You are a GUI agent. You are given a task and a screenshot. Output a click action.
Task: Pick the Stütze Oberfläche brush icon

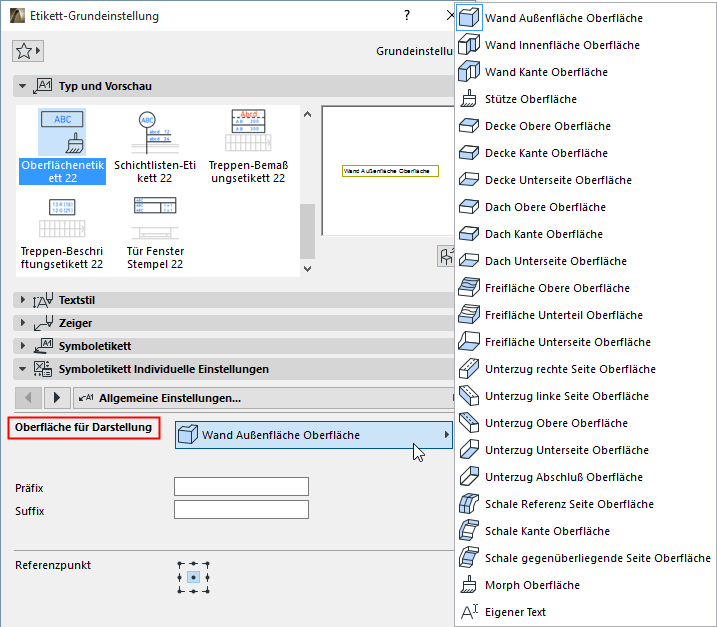[468, 99]
